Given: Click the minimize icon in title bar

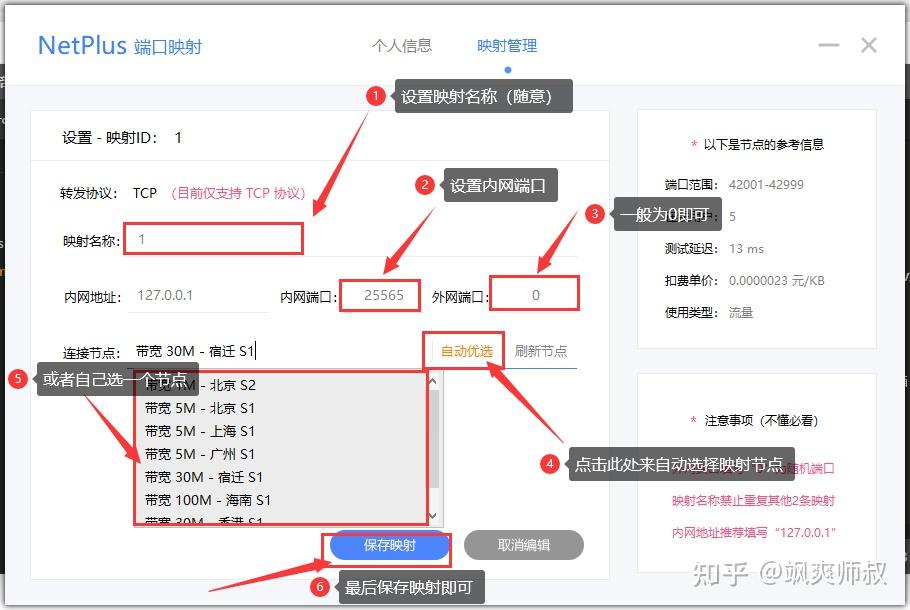Looking at the screenshot, I should (828, 44).
